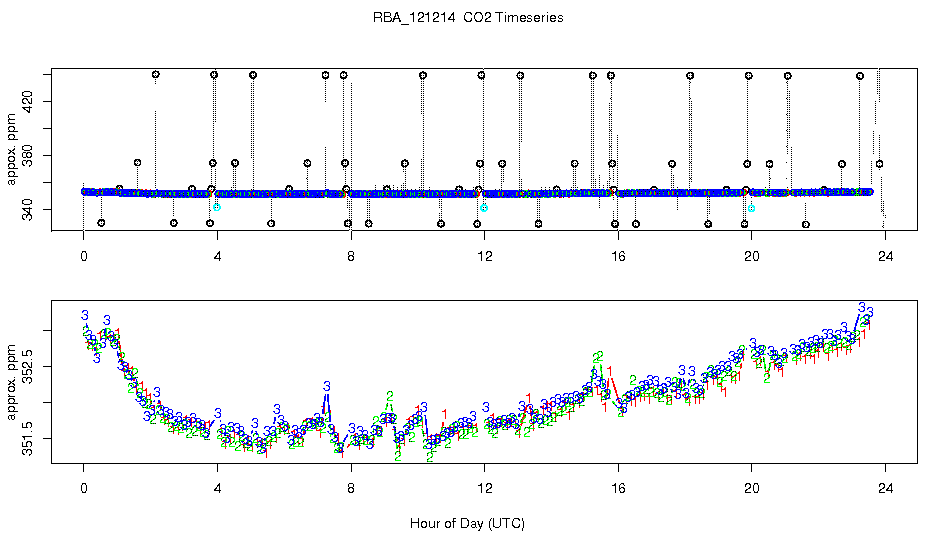This screenshot has height=540, width=936.
Task: Click the "12" x-axis label of upper plot
Action: [x=485, y=257]
